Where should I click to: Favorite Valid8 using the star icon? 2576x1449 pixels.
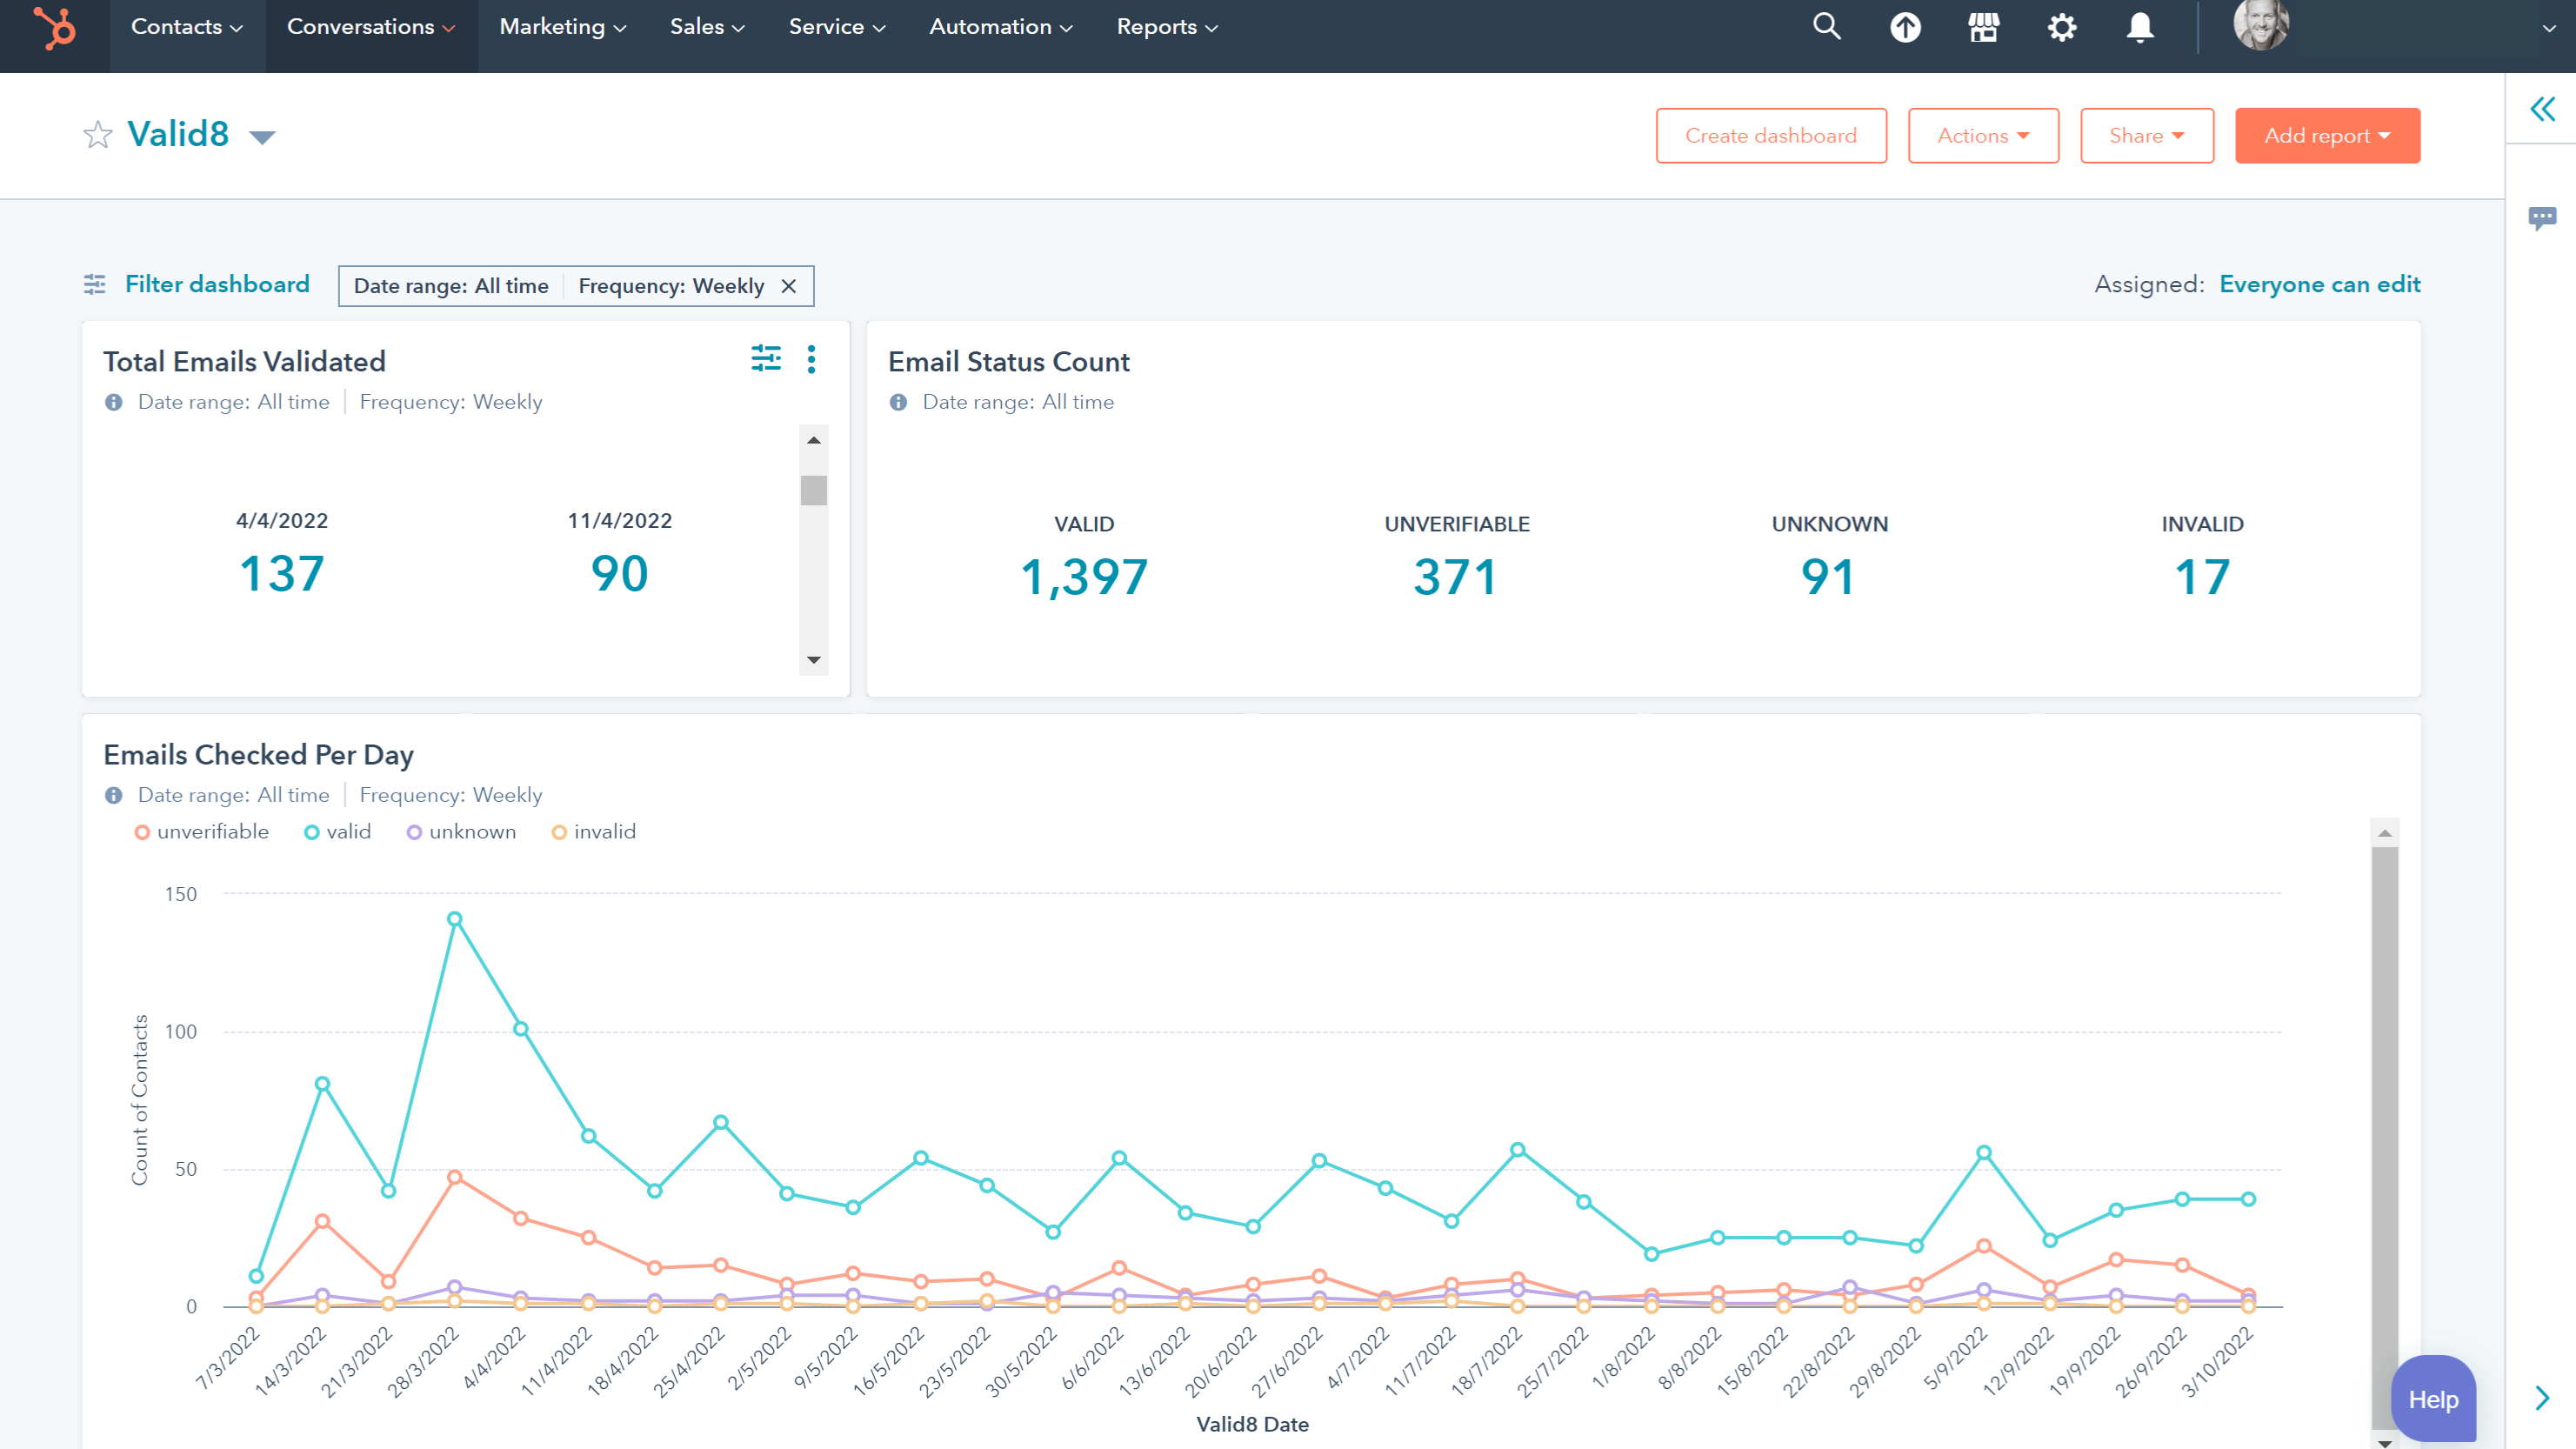(x=97, y=134)
